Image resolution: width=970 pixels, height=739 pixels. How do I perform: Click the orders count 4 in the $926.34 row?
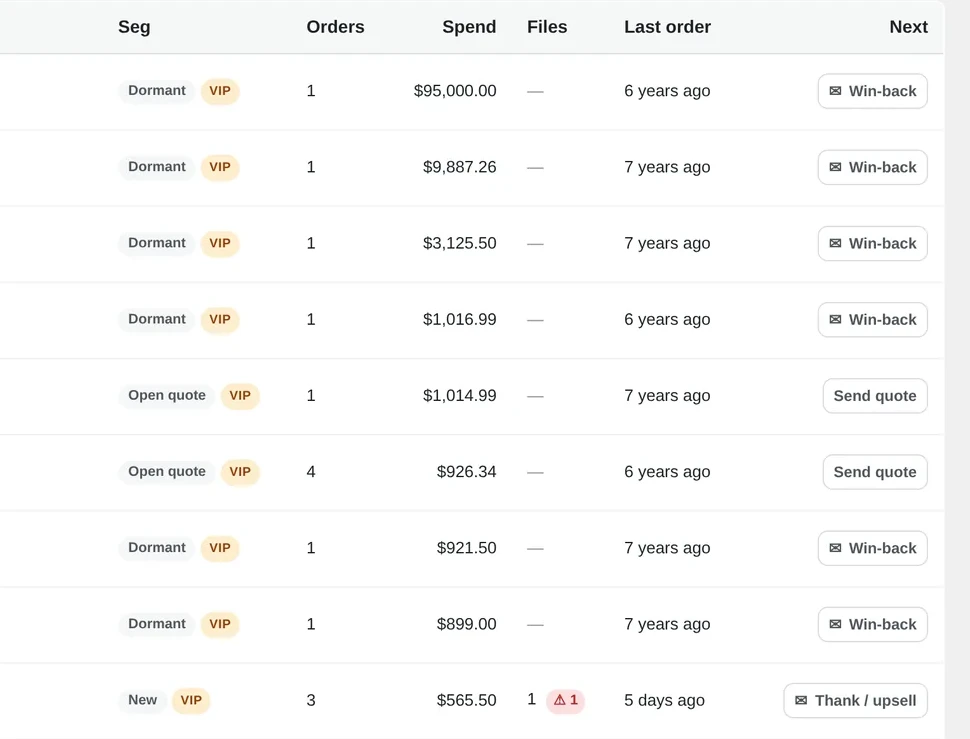311,472
